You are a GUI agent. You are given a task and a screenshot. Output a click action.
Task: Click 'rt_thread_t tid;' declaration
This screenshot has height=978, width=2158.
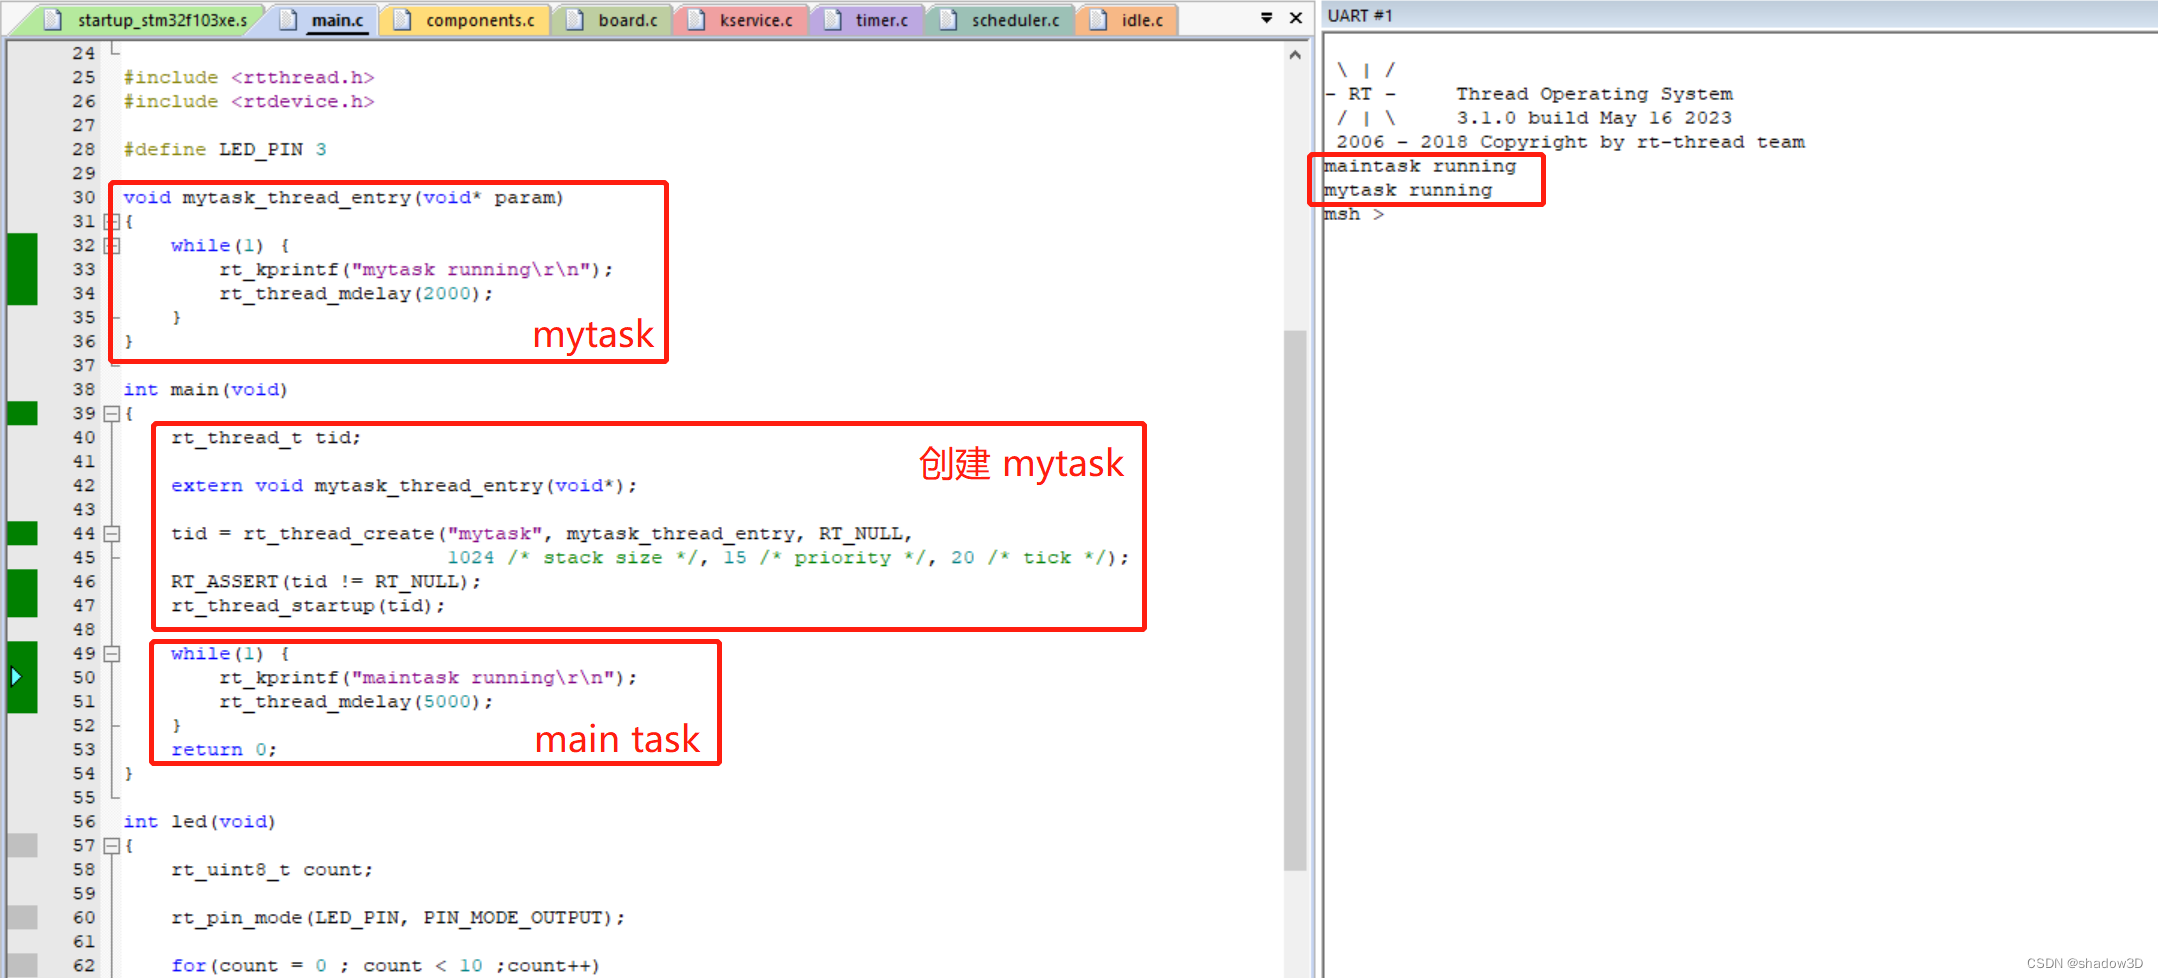(x=266, y=438)
